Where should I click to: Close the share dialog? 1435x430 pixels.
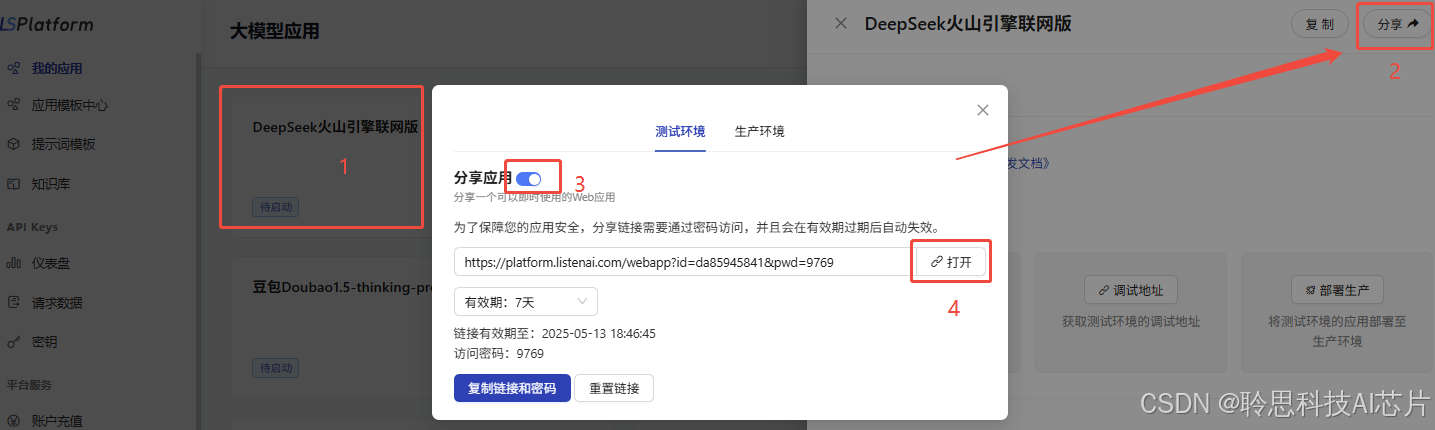[x=983, y=110]
